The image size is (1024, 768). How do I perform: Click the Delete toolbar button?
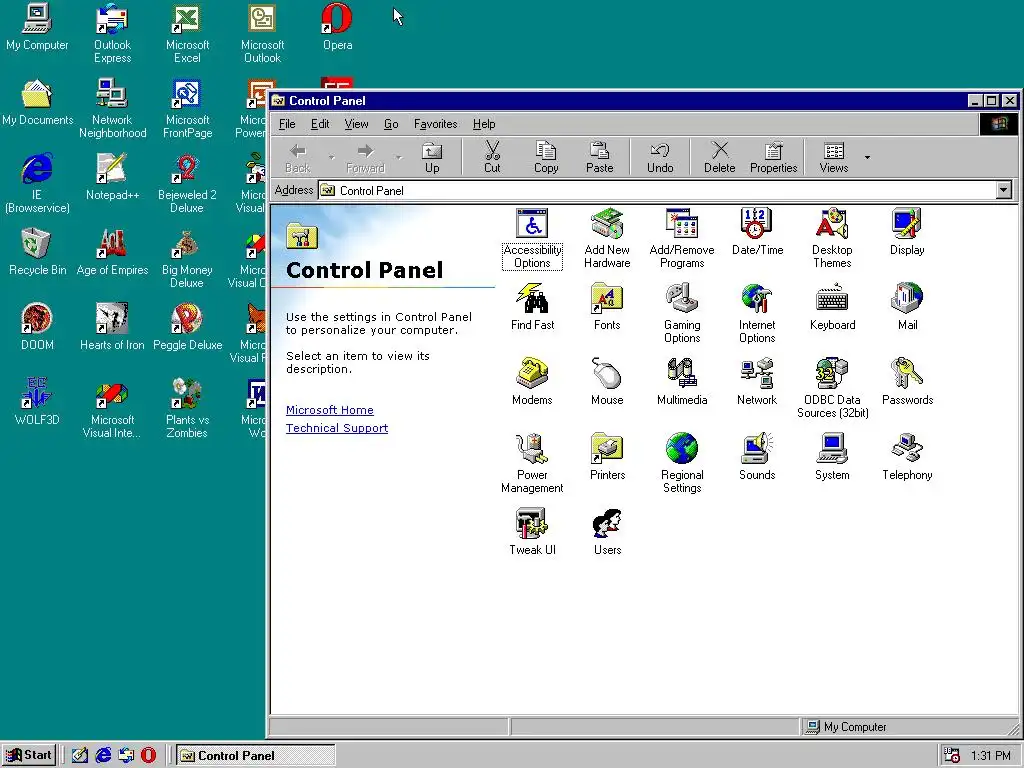[x=720, y=157]
